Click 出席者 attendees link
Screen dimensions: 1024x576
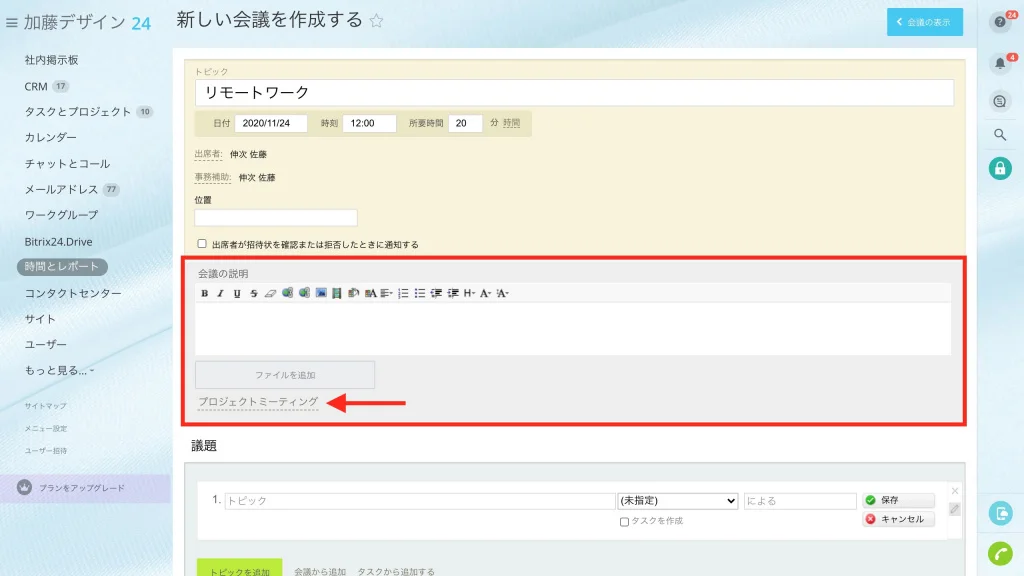click(x=208, y=154)
